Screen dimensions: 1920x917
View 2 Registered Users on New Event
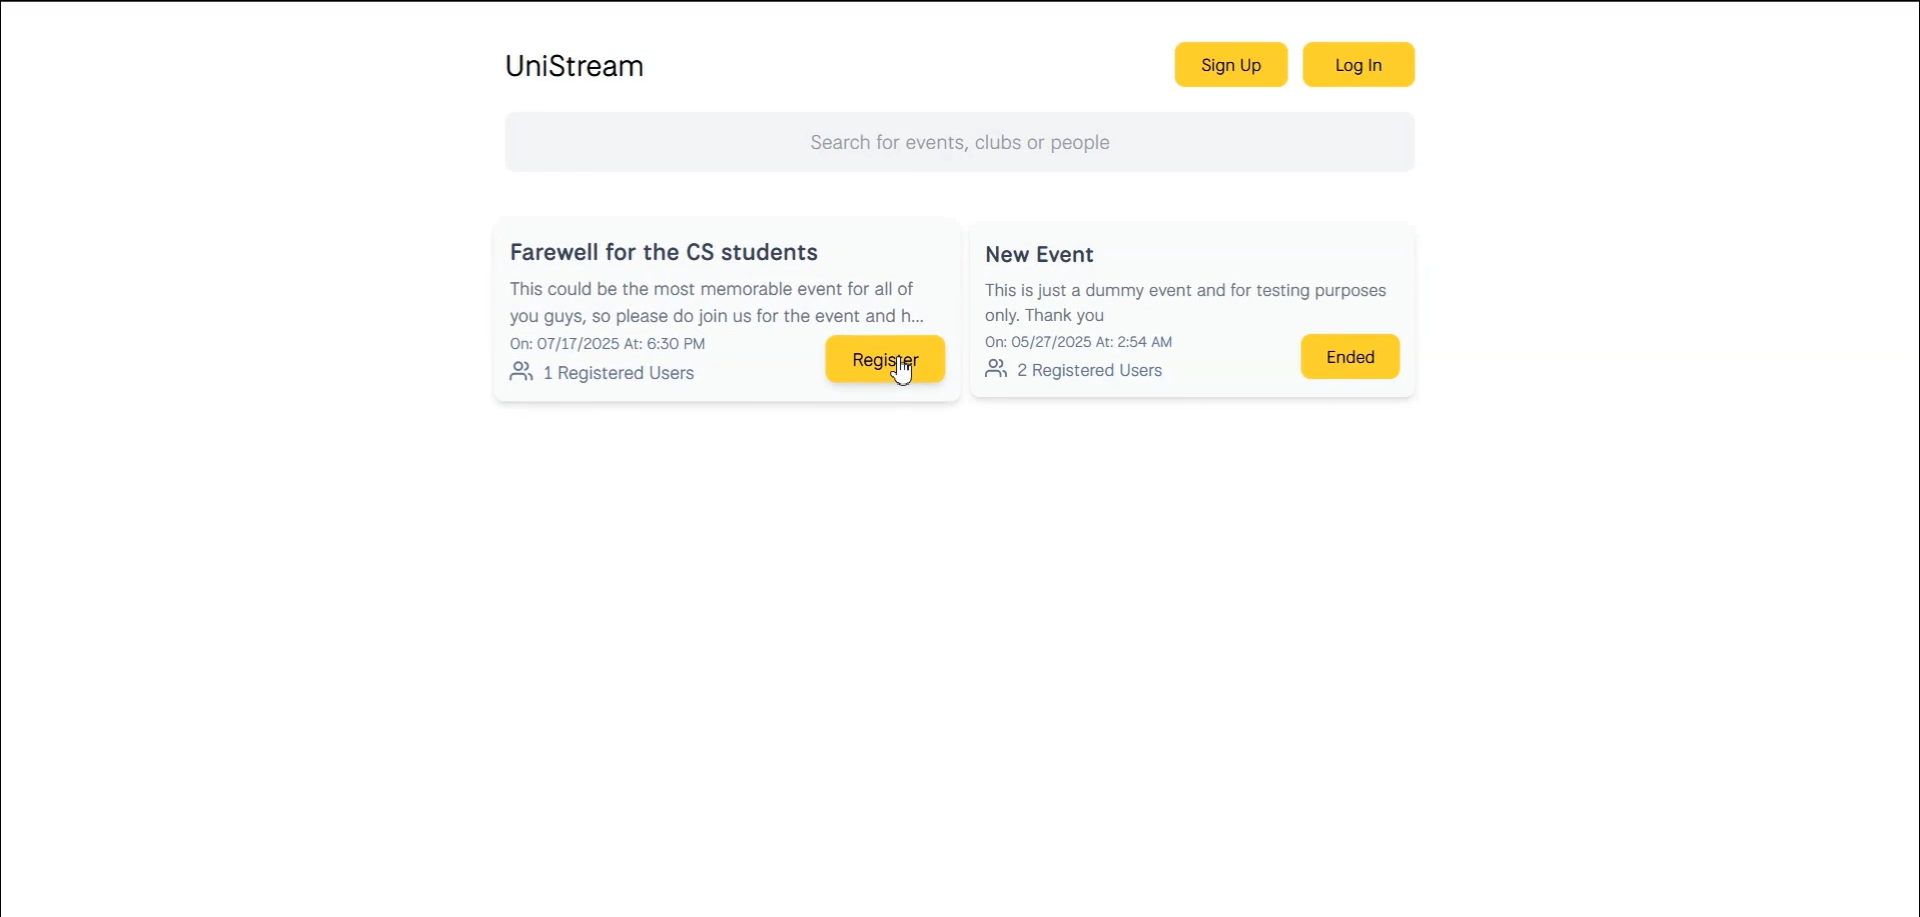(x=1090, y=370)
